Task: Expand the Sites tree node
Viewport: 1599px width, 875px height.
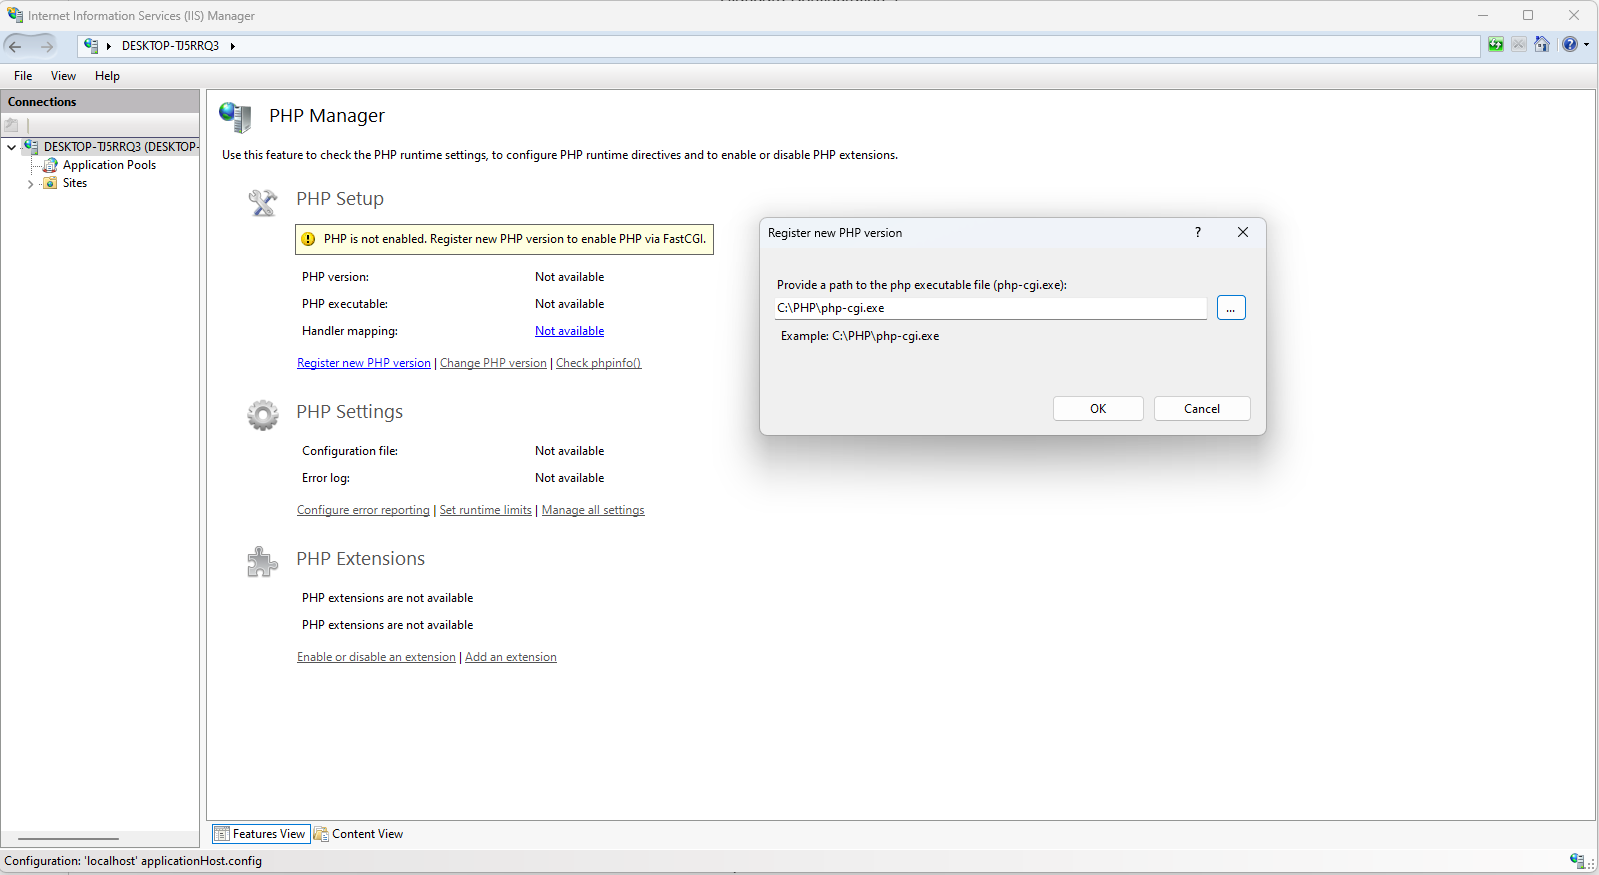Action: (30, 184)
